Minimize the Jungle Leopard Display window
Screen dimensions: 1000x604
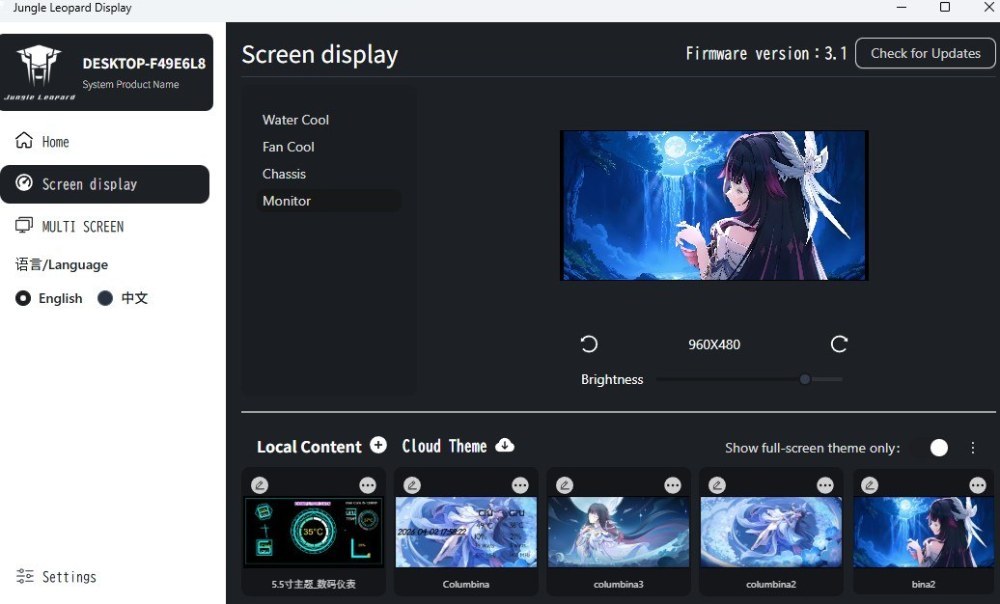pyautogui.click(x=901, y=7)
